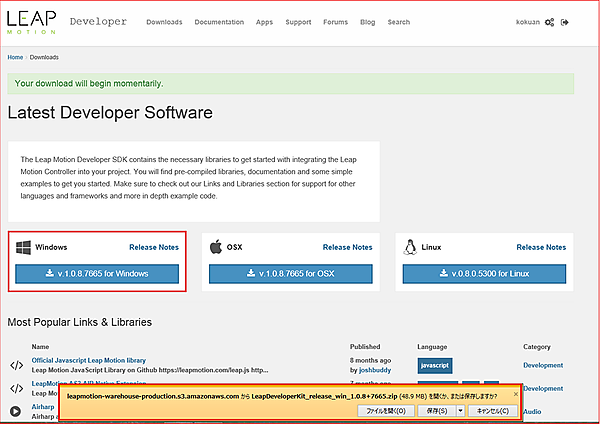The width and height of the screenshot is (600, 425).
Task: Click the Windows logo icon
Action: (25, 246)
